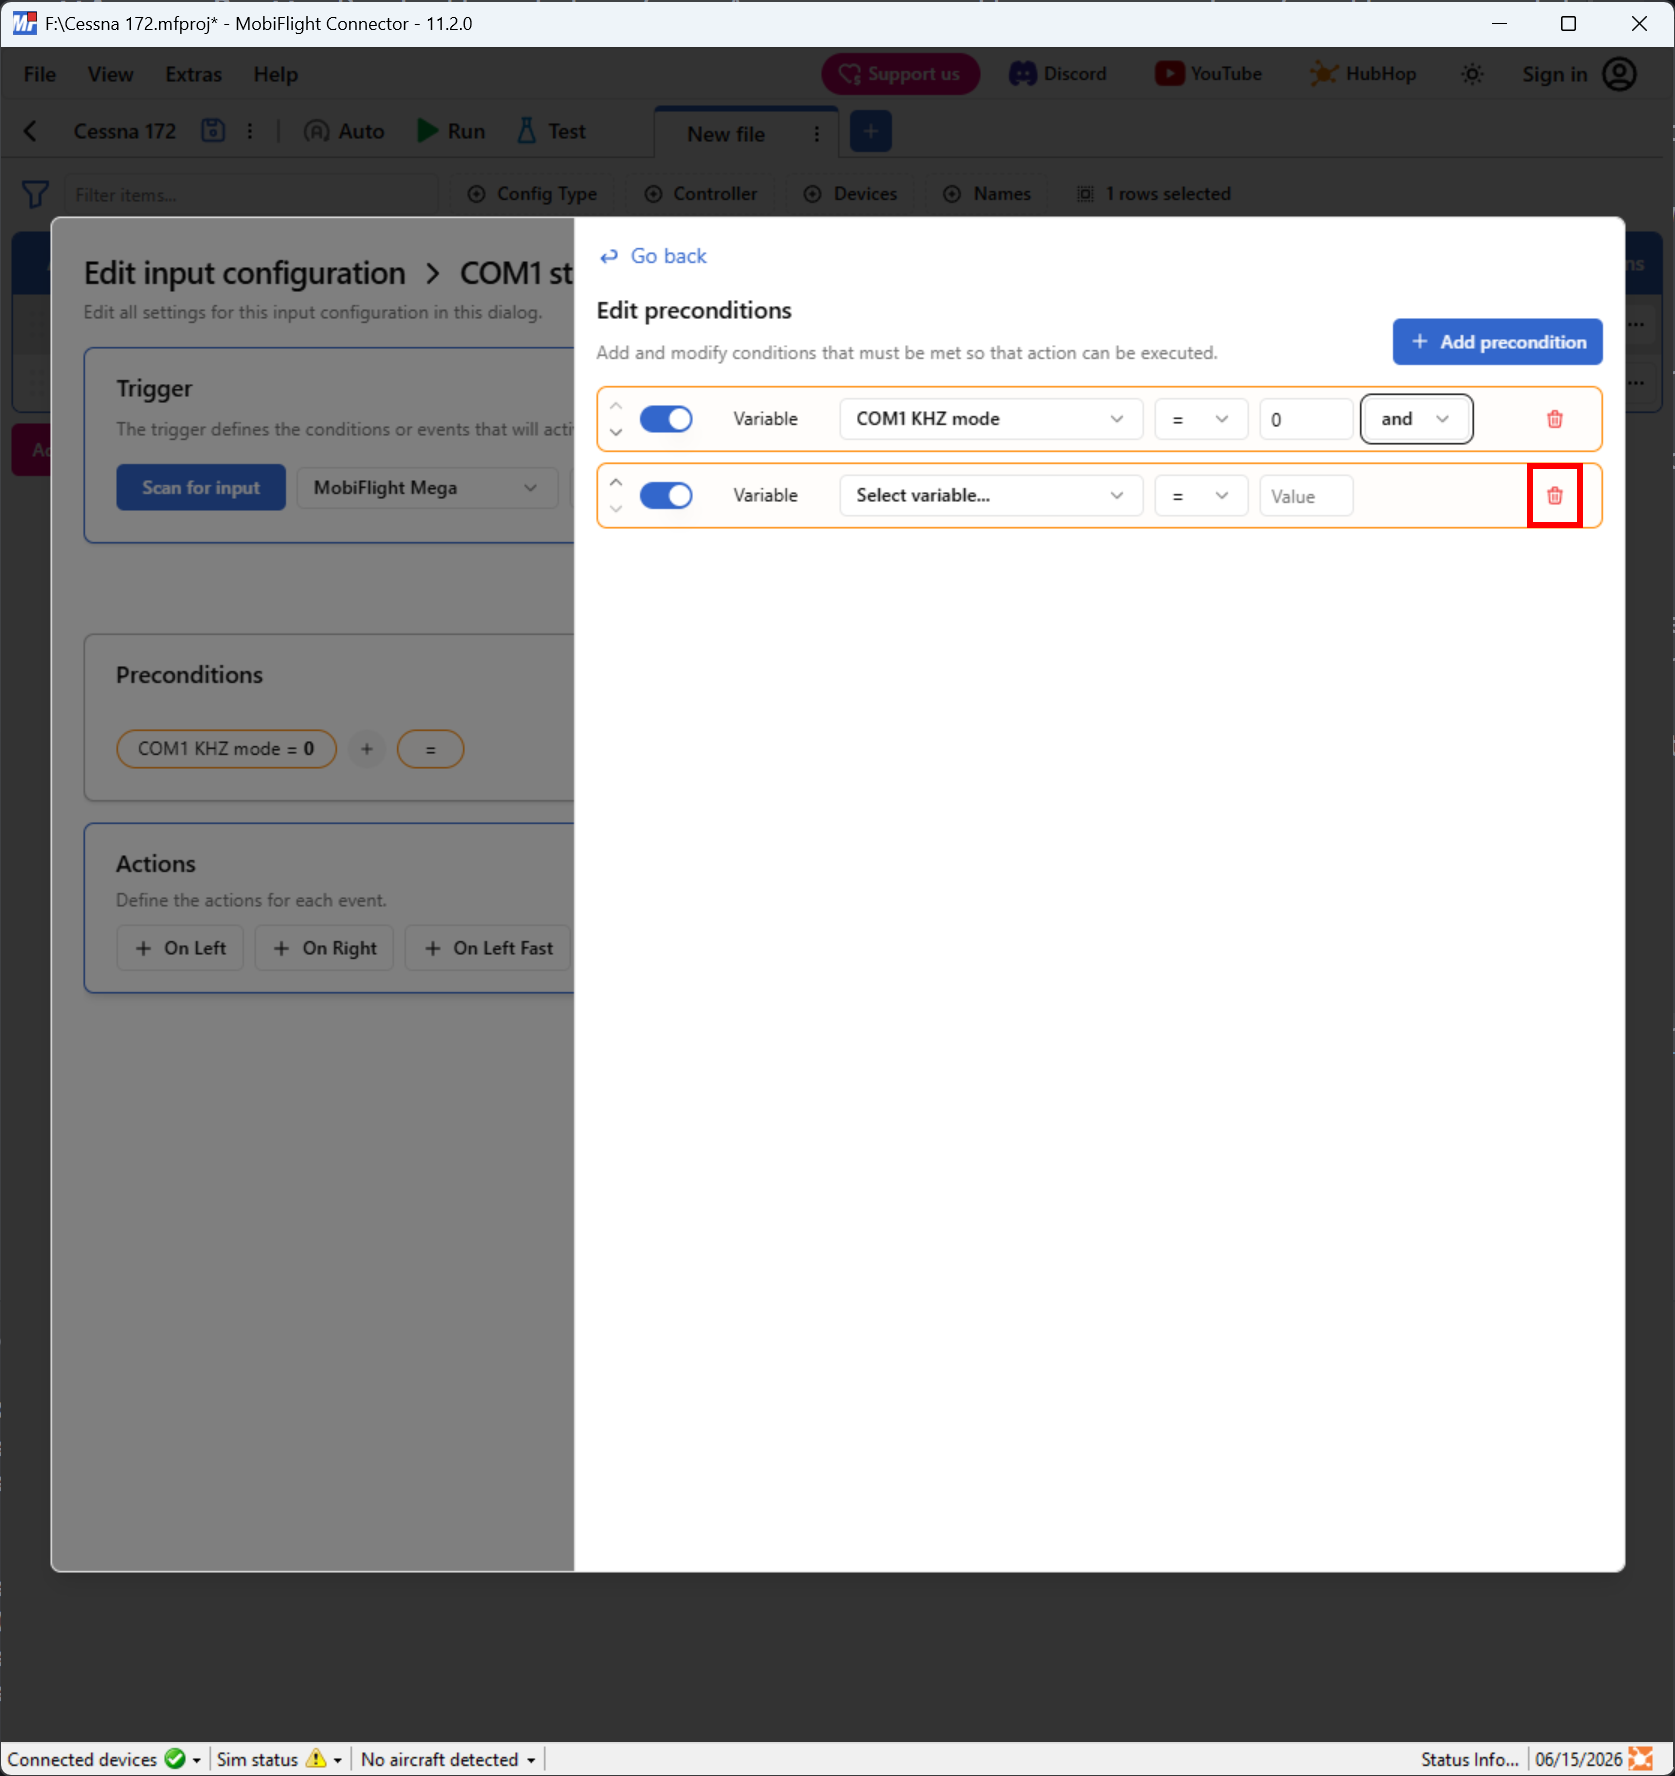Open the Sim status dropdown
This screenshot has height=1776, width=1675.
279,1759
